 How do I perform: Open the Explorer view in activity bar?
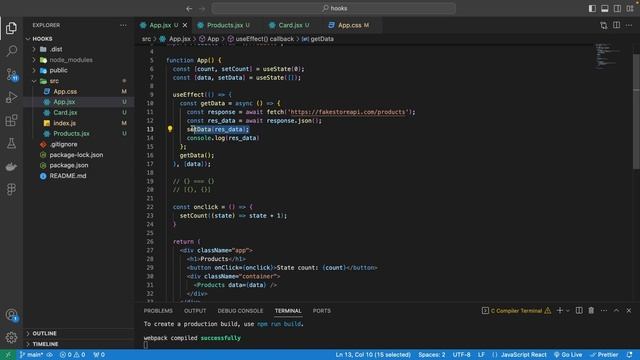11,28
